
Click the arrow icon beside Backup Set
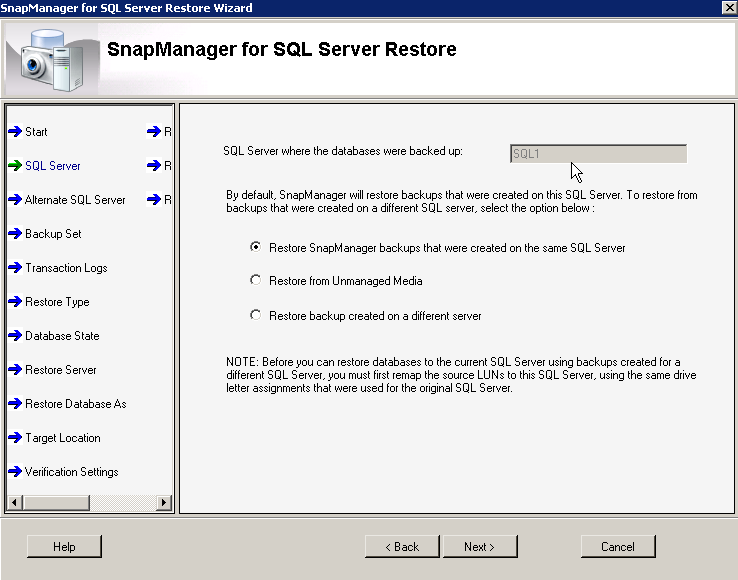pyautogui.click(x=14, y=234)
